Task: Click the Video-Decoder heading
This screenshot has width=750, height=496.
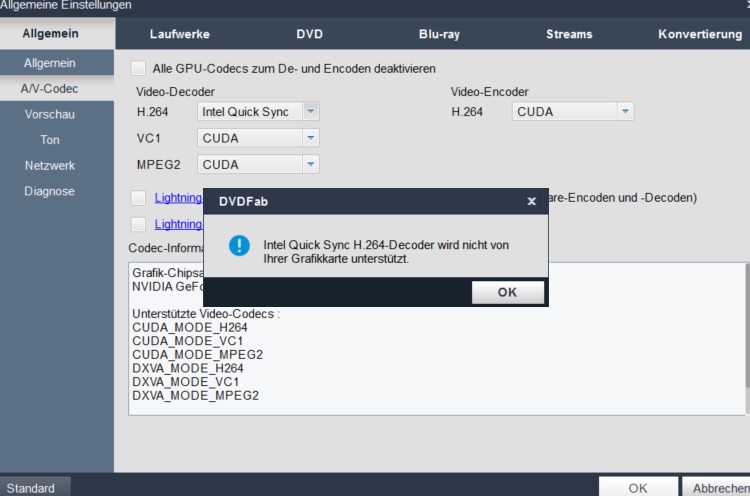Action: 176,91
